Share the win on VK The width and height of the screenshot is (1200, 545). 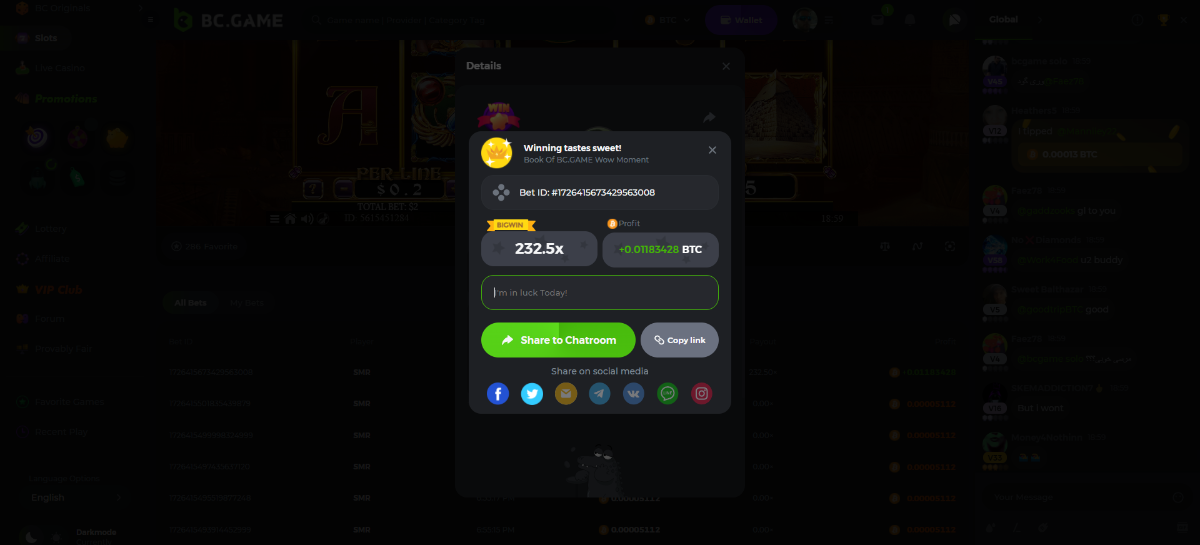[634, 394]
